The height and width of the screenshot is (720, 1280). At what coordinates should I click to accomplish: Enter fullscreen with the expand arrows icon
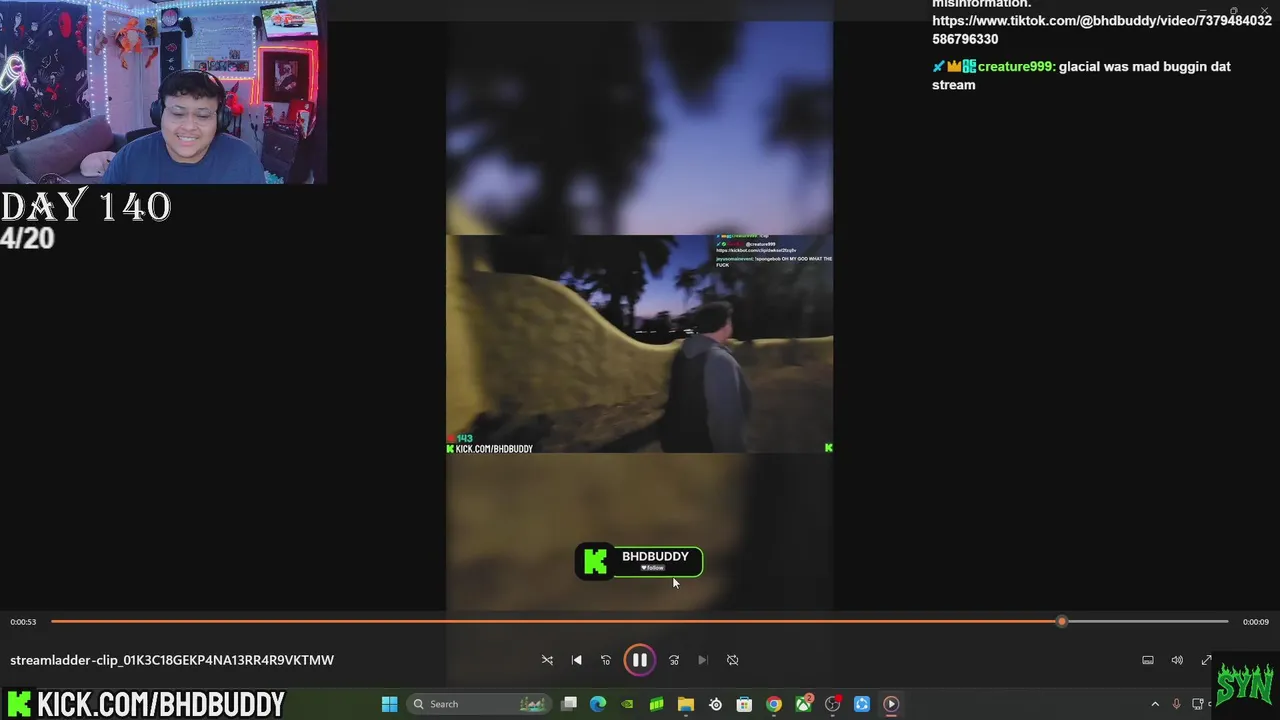1206,660
